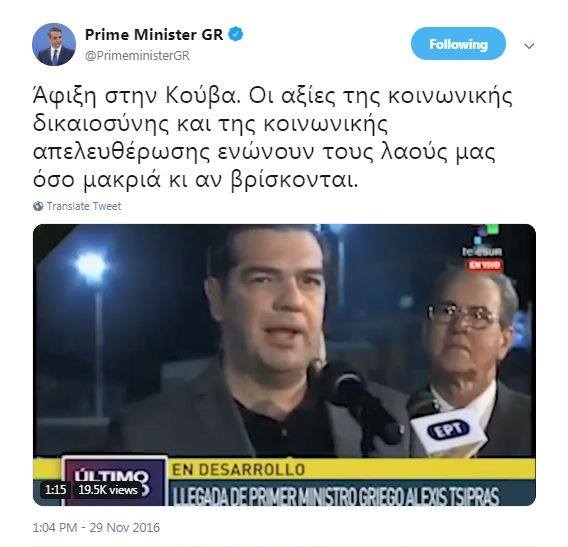Click the EN VIVO live badge
Image resolution: width=568 pixels, height=547 pixels.
coord(484,265)
